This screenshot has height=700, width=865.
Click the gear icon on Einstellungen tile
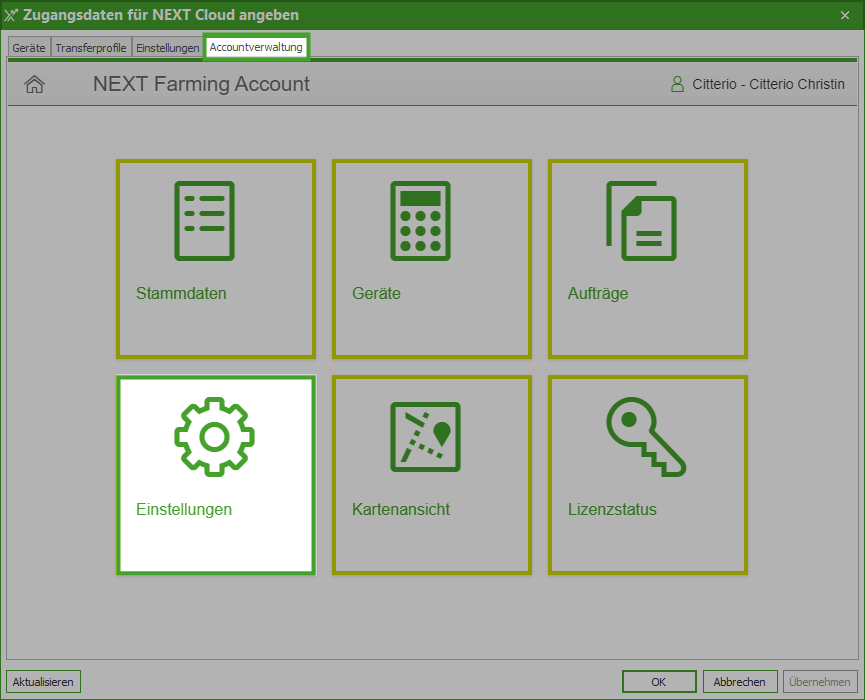click(214, 435)
